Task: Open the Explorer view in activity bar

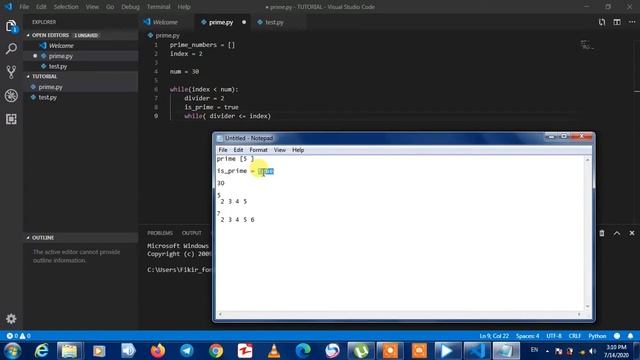Action: [11, 26]
